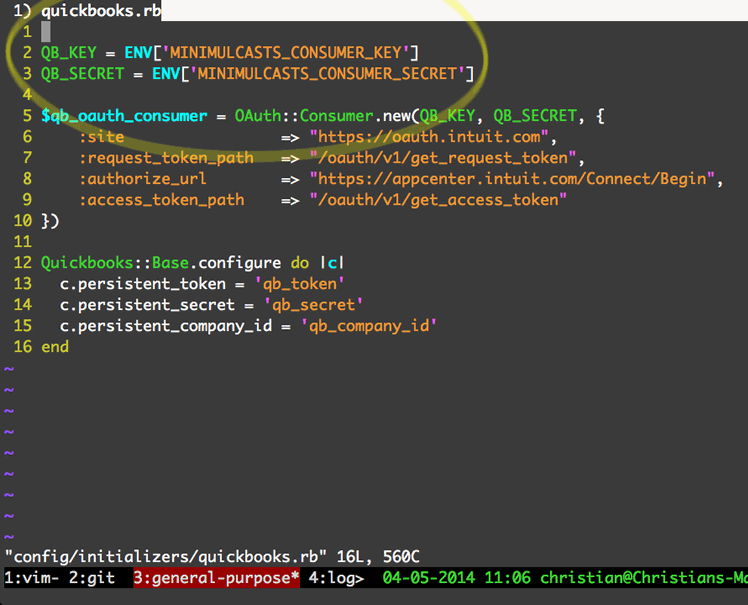
Task: Select the active 3:general-purpose* tmux window
Action: pos(216,578)
